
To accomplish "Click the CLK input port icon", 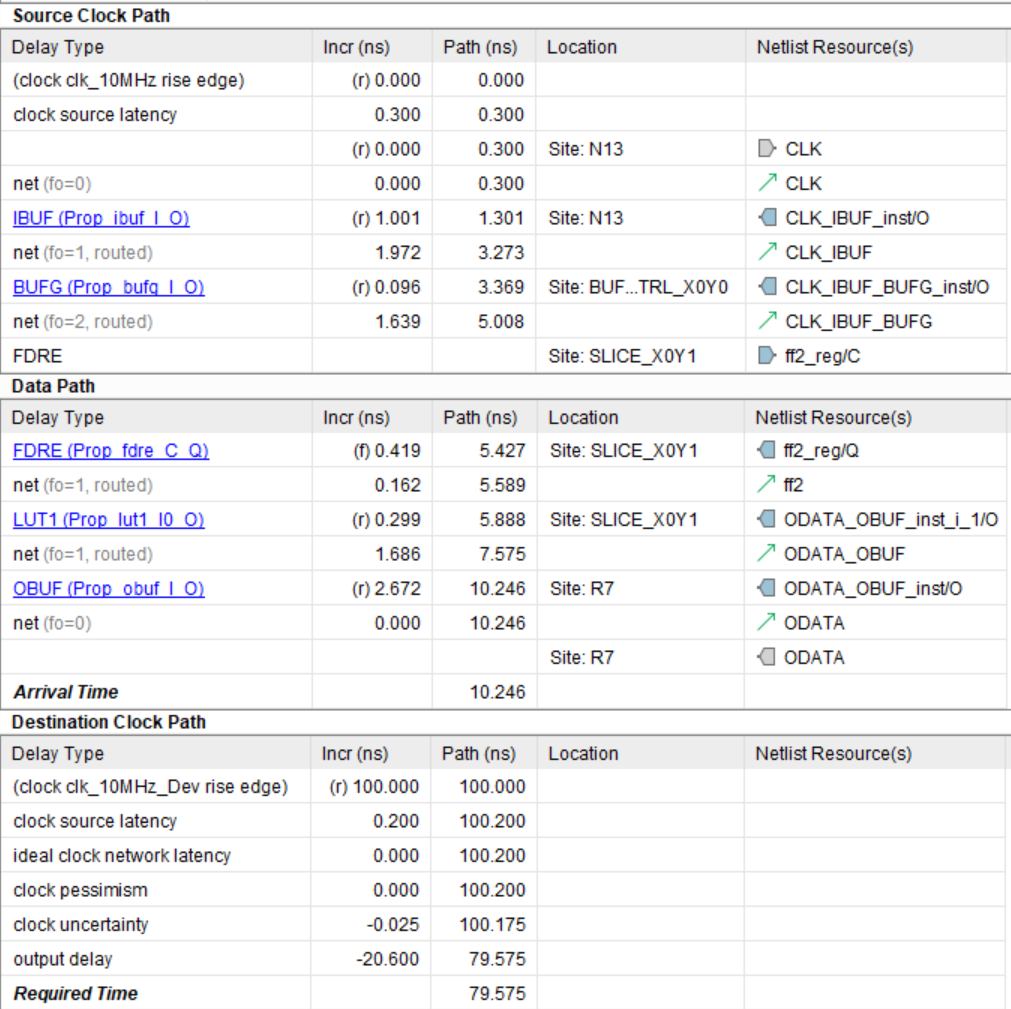I will point(767,149).
